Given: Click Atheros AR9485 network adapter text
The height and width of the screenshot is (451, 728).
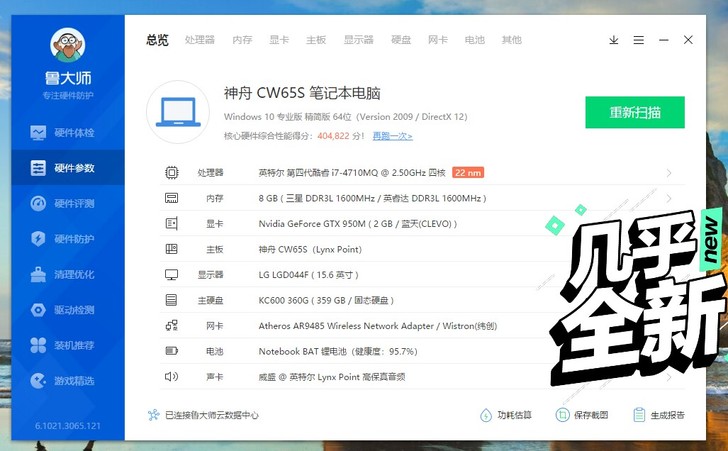Looking at the screenshot, I should click(x=377, y=326).
